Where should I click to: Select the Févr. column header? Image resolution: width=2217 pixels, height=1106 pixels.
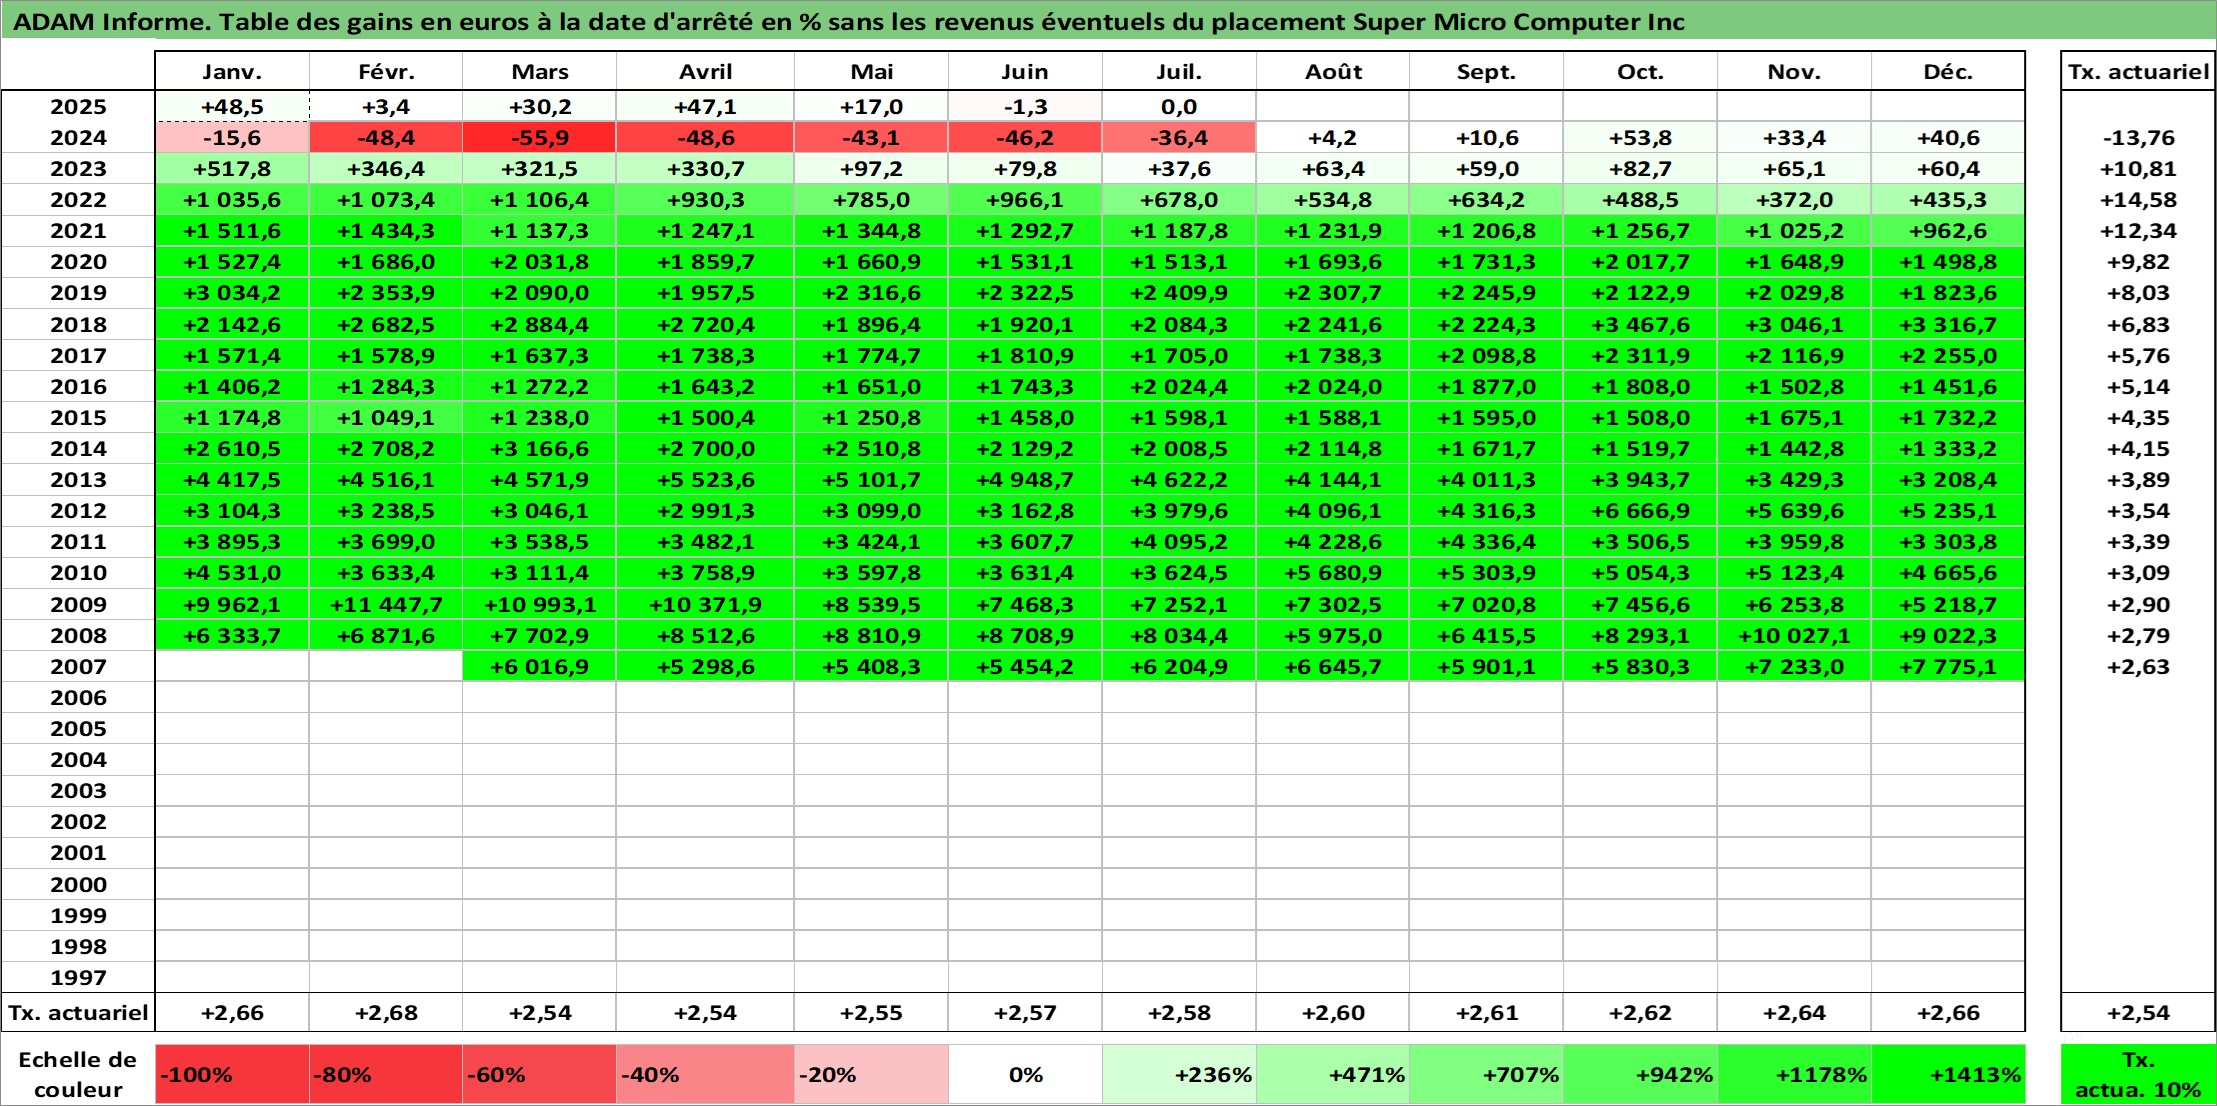click(386, 72)
